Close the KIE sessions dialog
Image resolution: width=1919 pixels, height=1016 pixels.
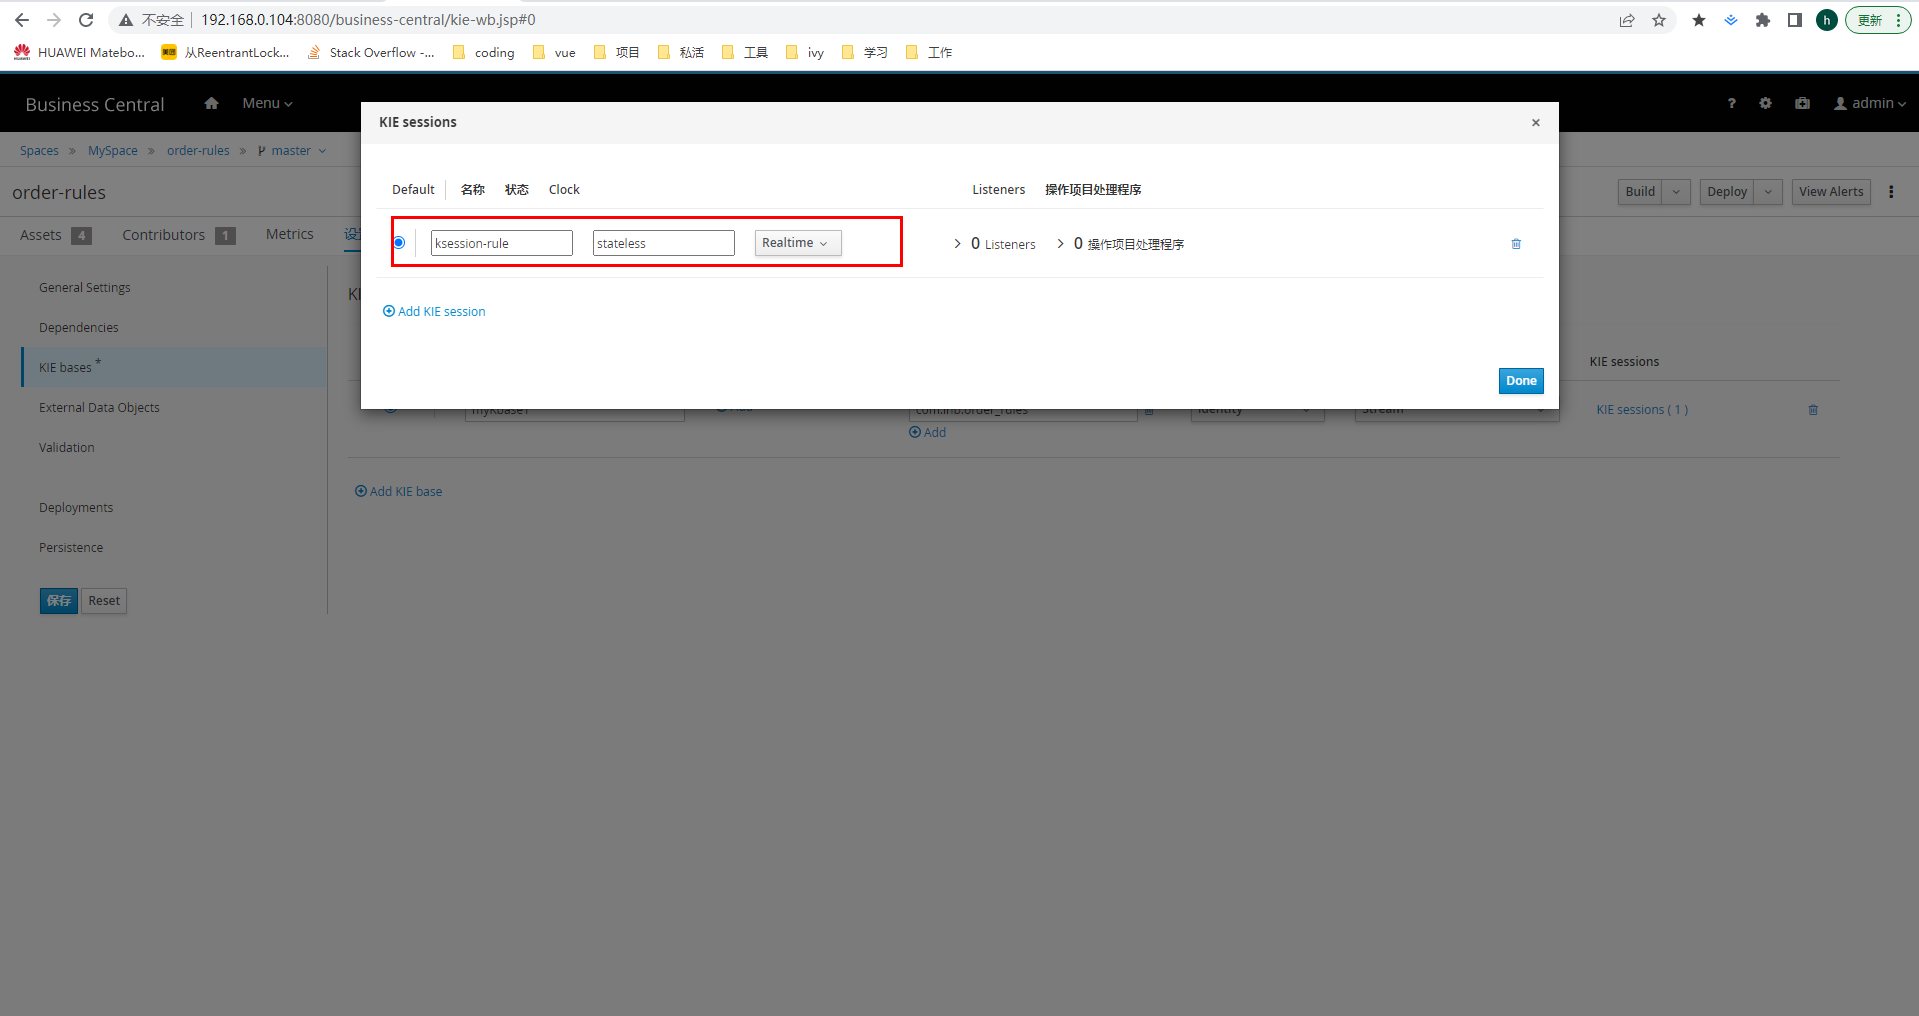1535,123
